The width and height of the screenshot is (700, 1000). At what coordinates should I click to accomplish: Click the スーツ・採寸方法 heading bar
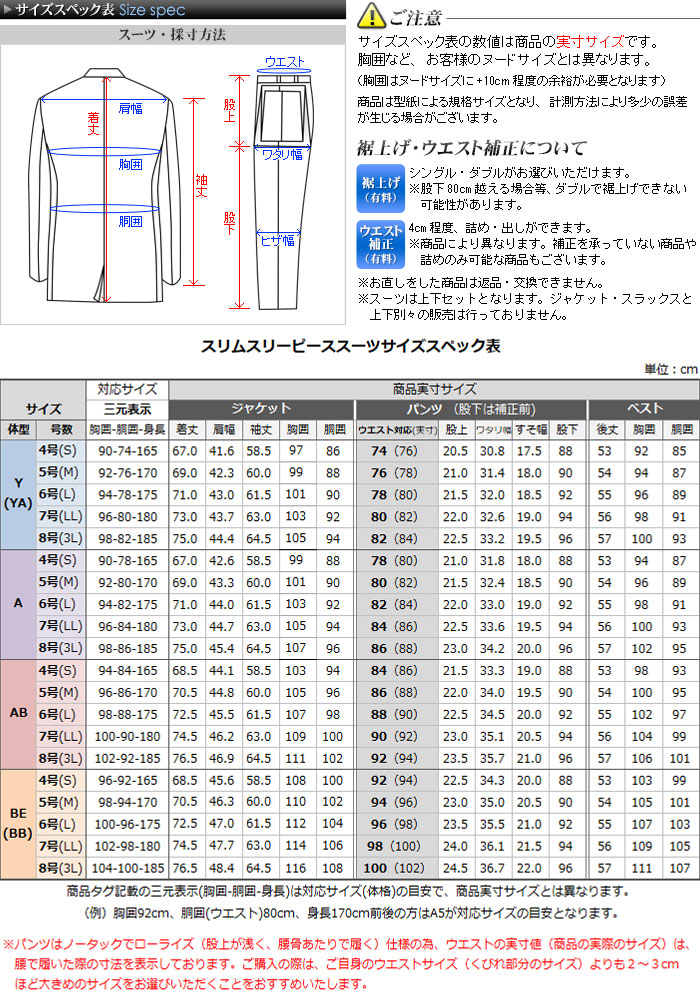click(173, 34)
